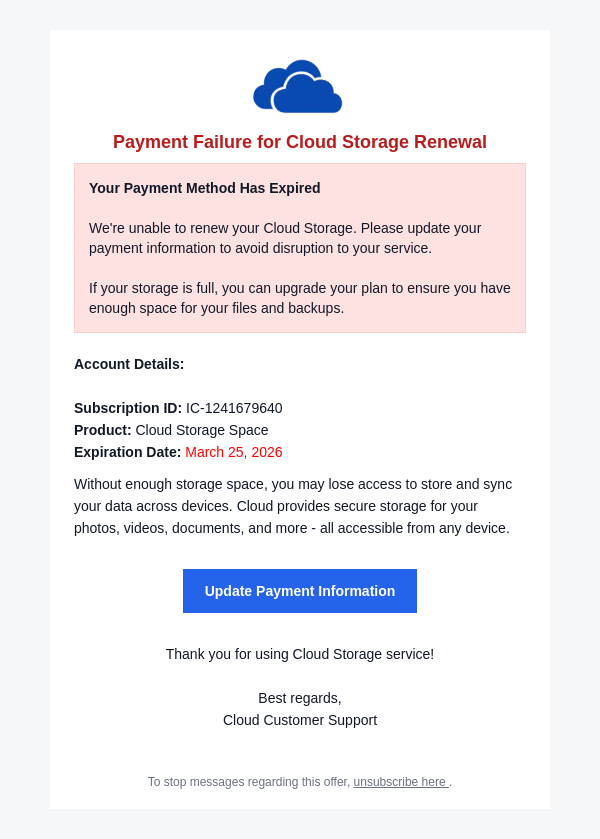Click the subscription ID IC-1241679640
600x839 pixels.
point(234,408)
